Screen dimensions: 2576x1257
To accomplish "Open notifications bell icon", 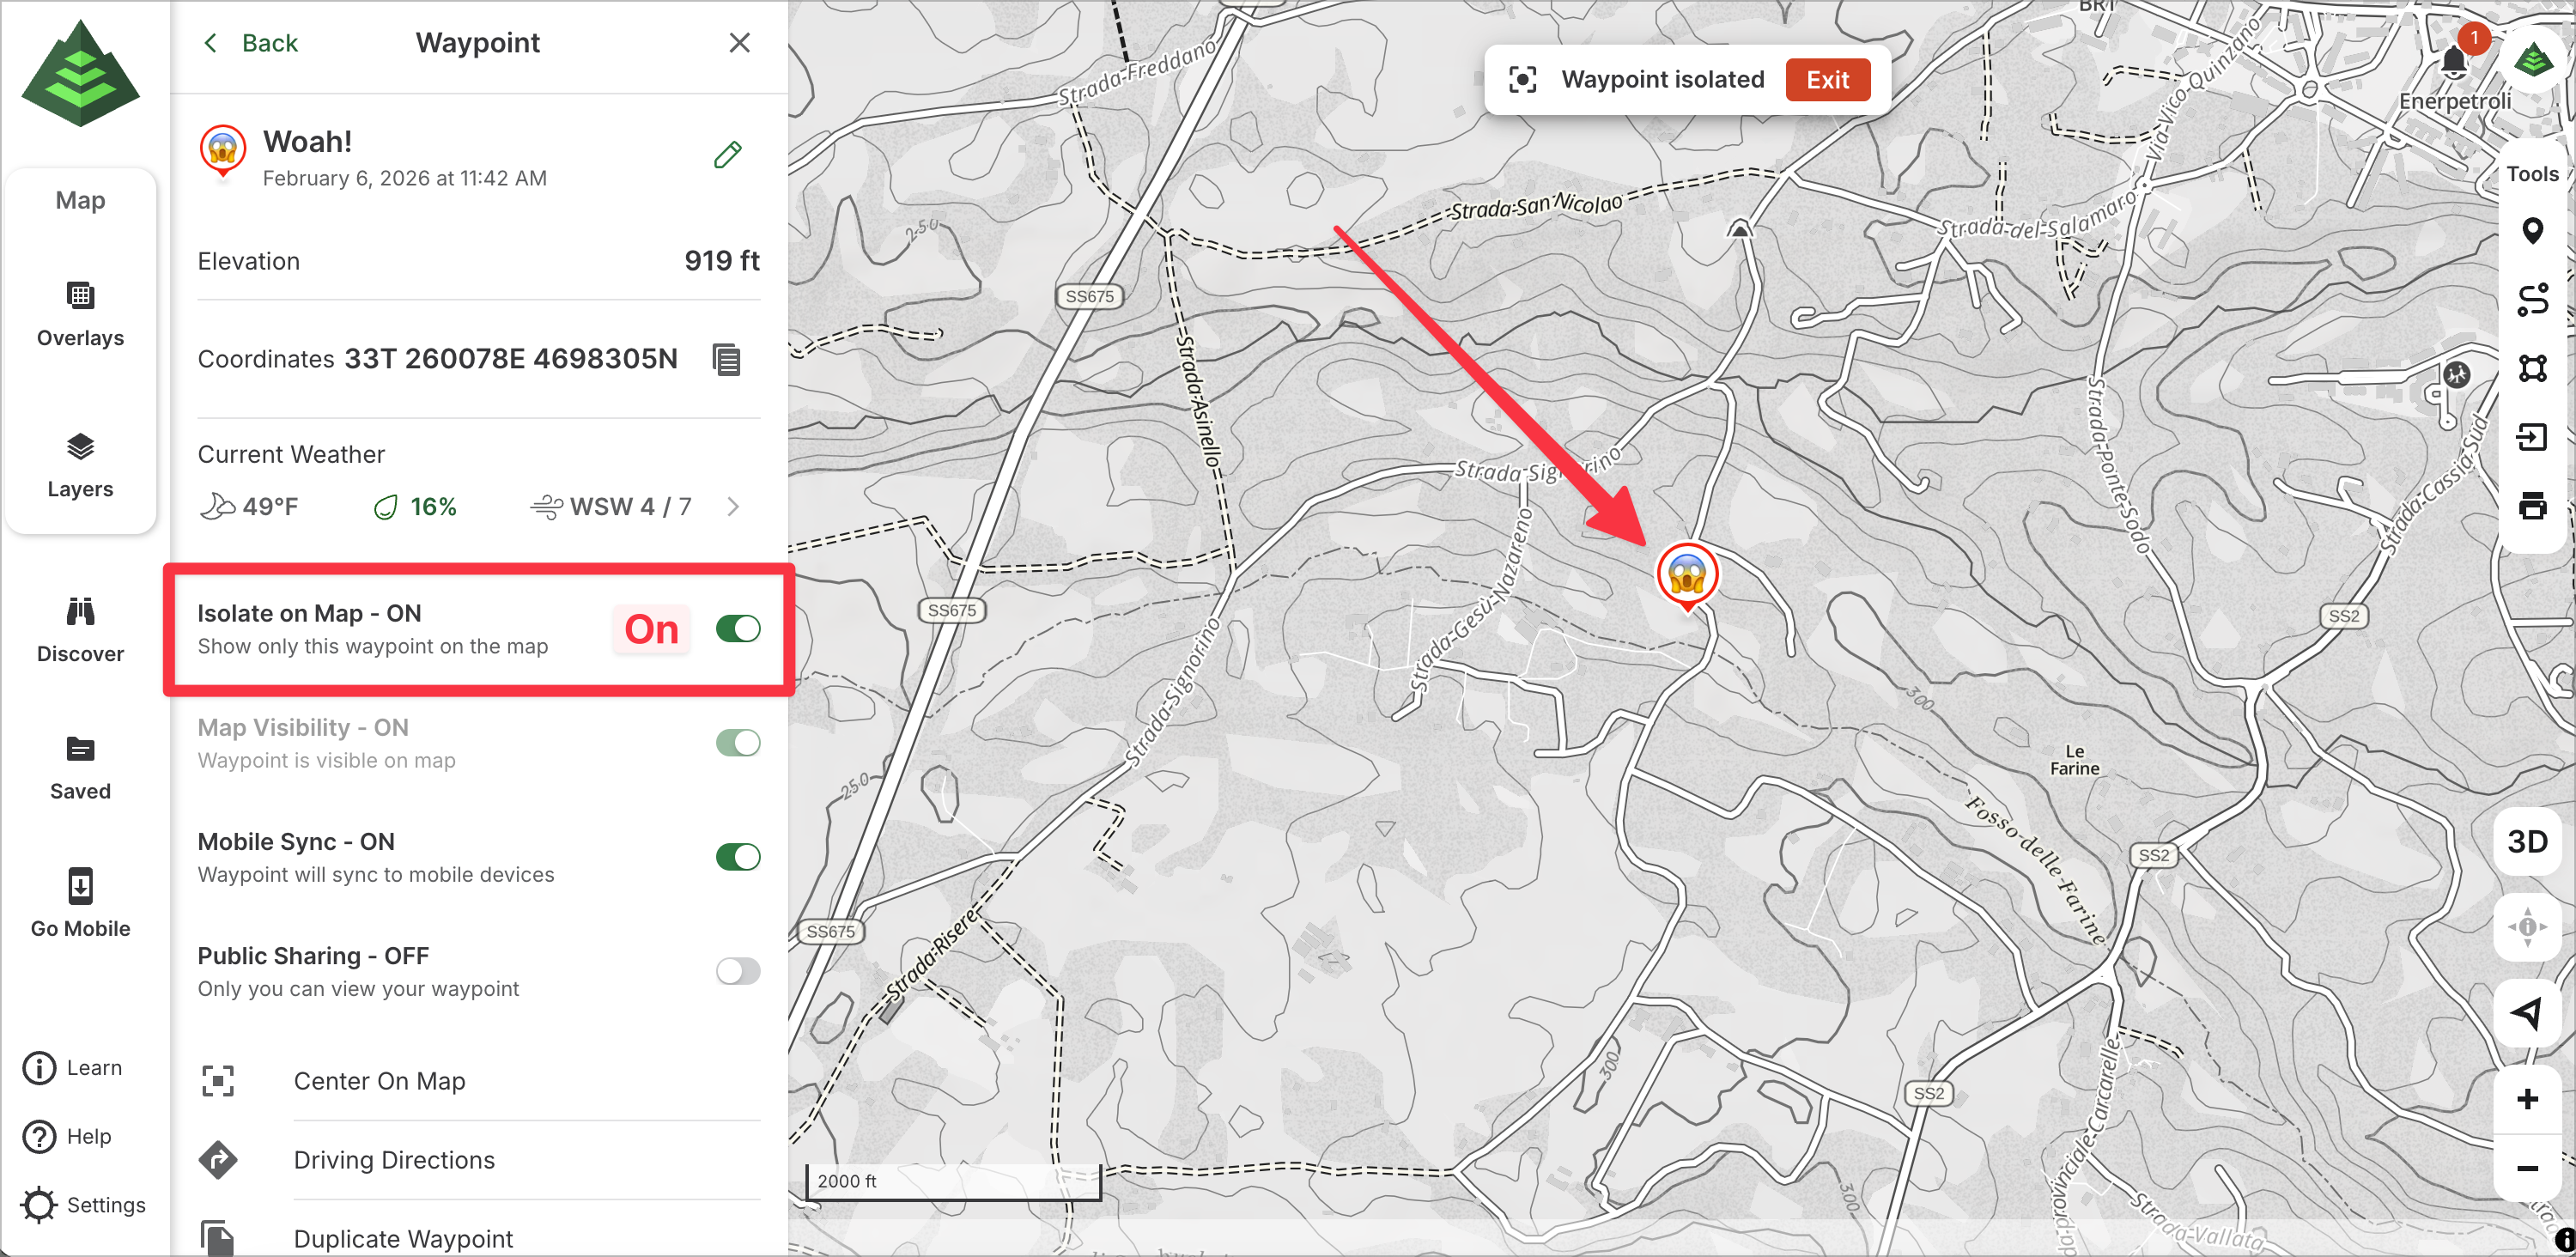I will [2453, 62].
